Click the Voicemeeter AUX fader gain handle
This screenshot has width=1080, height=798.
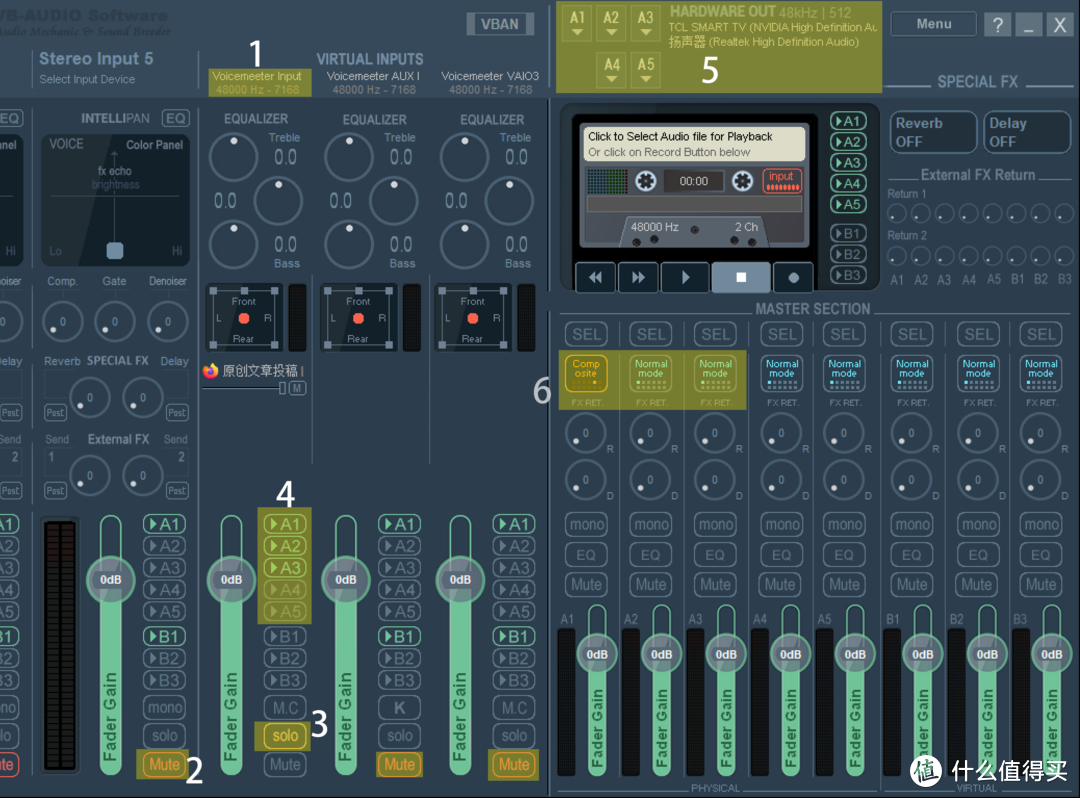(x=345, y=580)
